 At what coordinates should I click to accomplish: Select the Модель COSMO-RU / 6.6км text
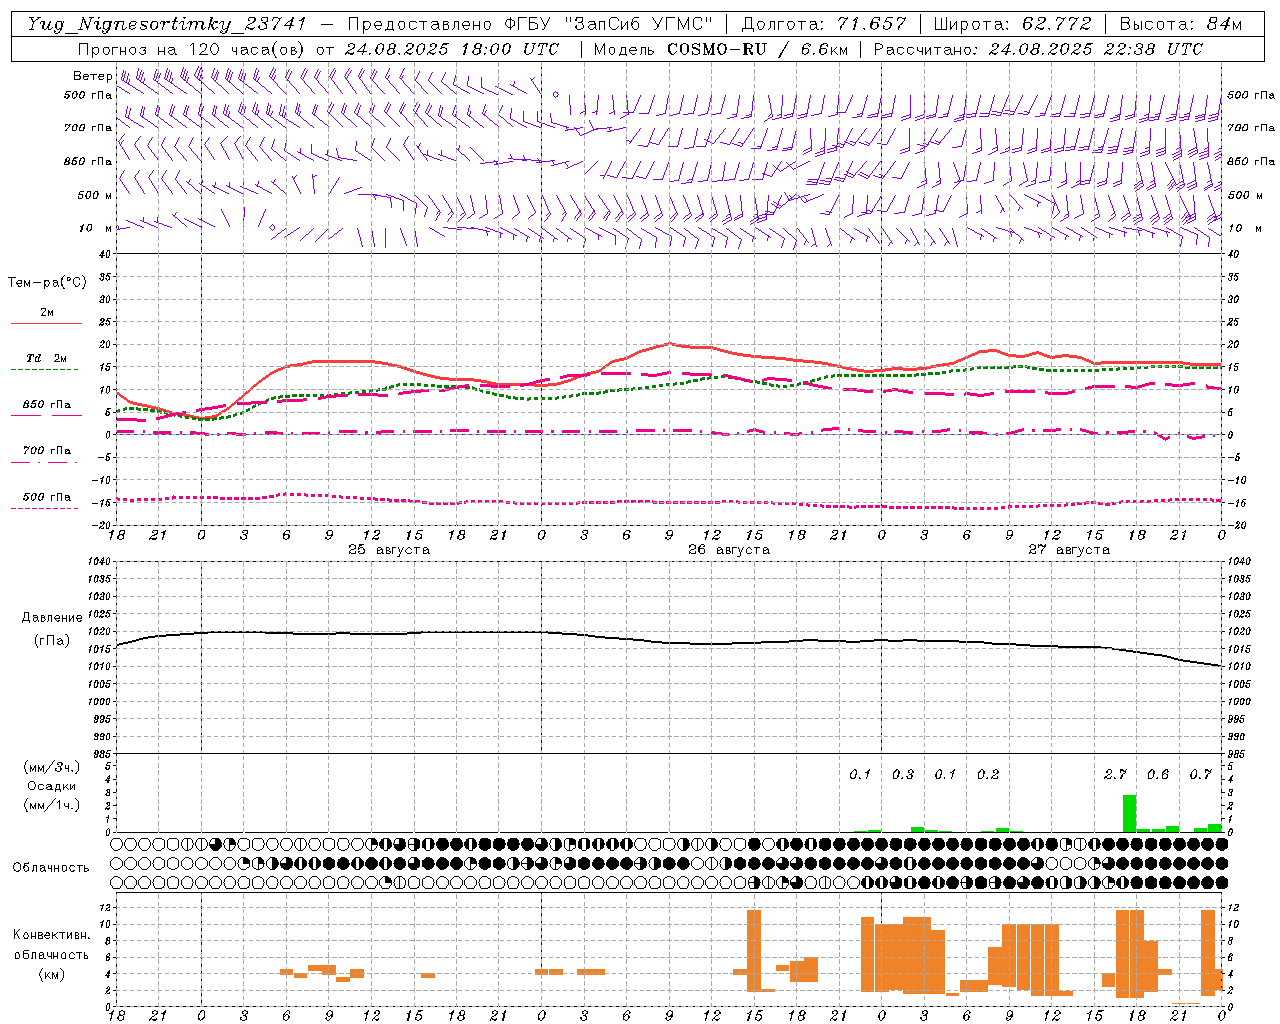(x=720, y=49)
